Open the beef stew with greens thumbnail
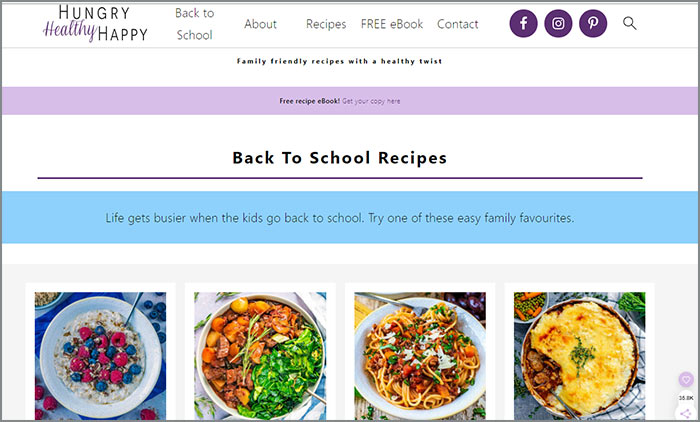700x422 pixels. tap(260, 356)
